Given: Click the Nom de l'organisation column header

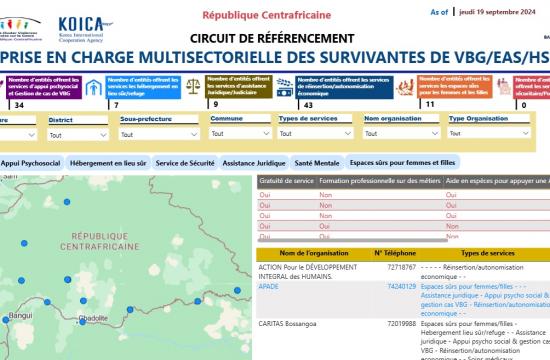Looking at the screenshot, I should point(314,253).
